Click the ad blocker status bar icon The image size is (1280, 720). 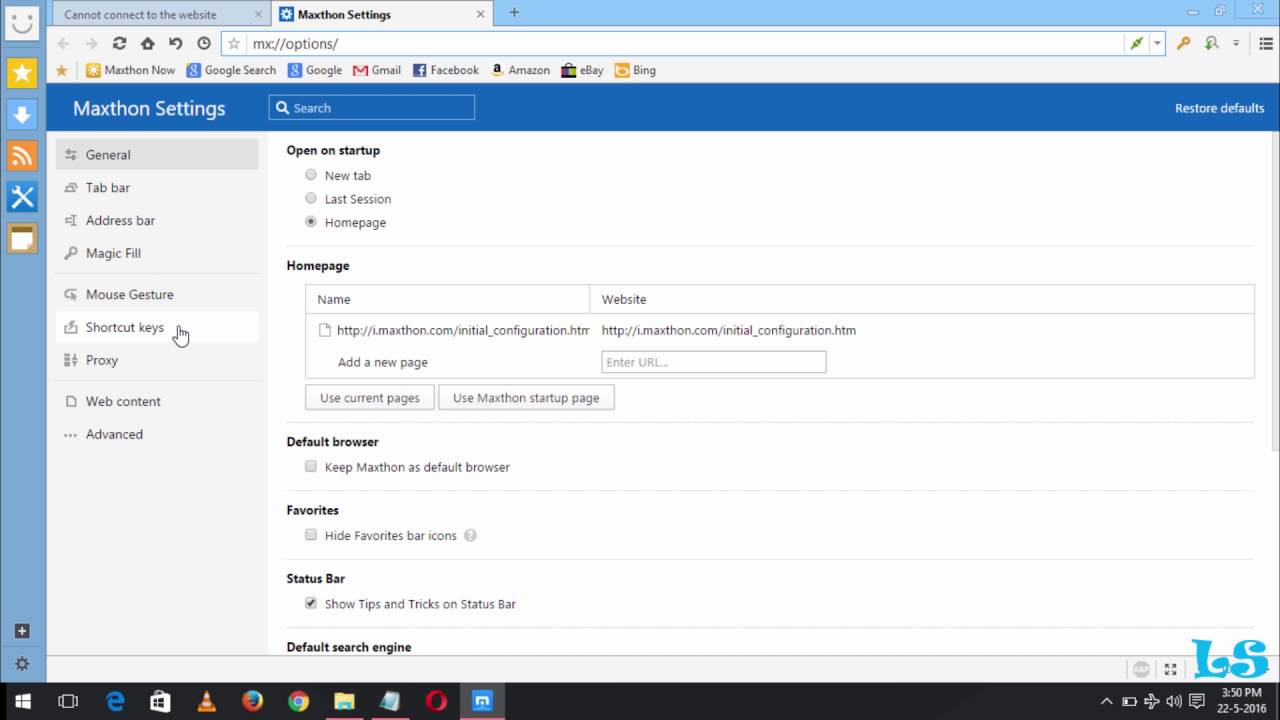point(1141,669)
